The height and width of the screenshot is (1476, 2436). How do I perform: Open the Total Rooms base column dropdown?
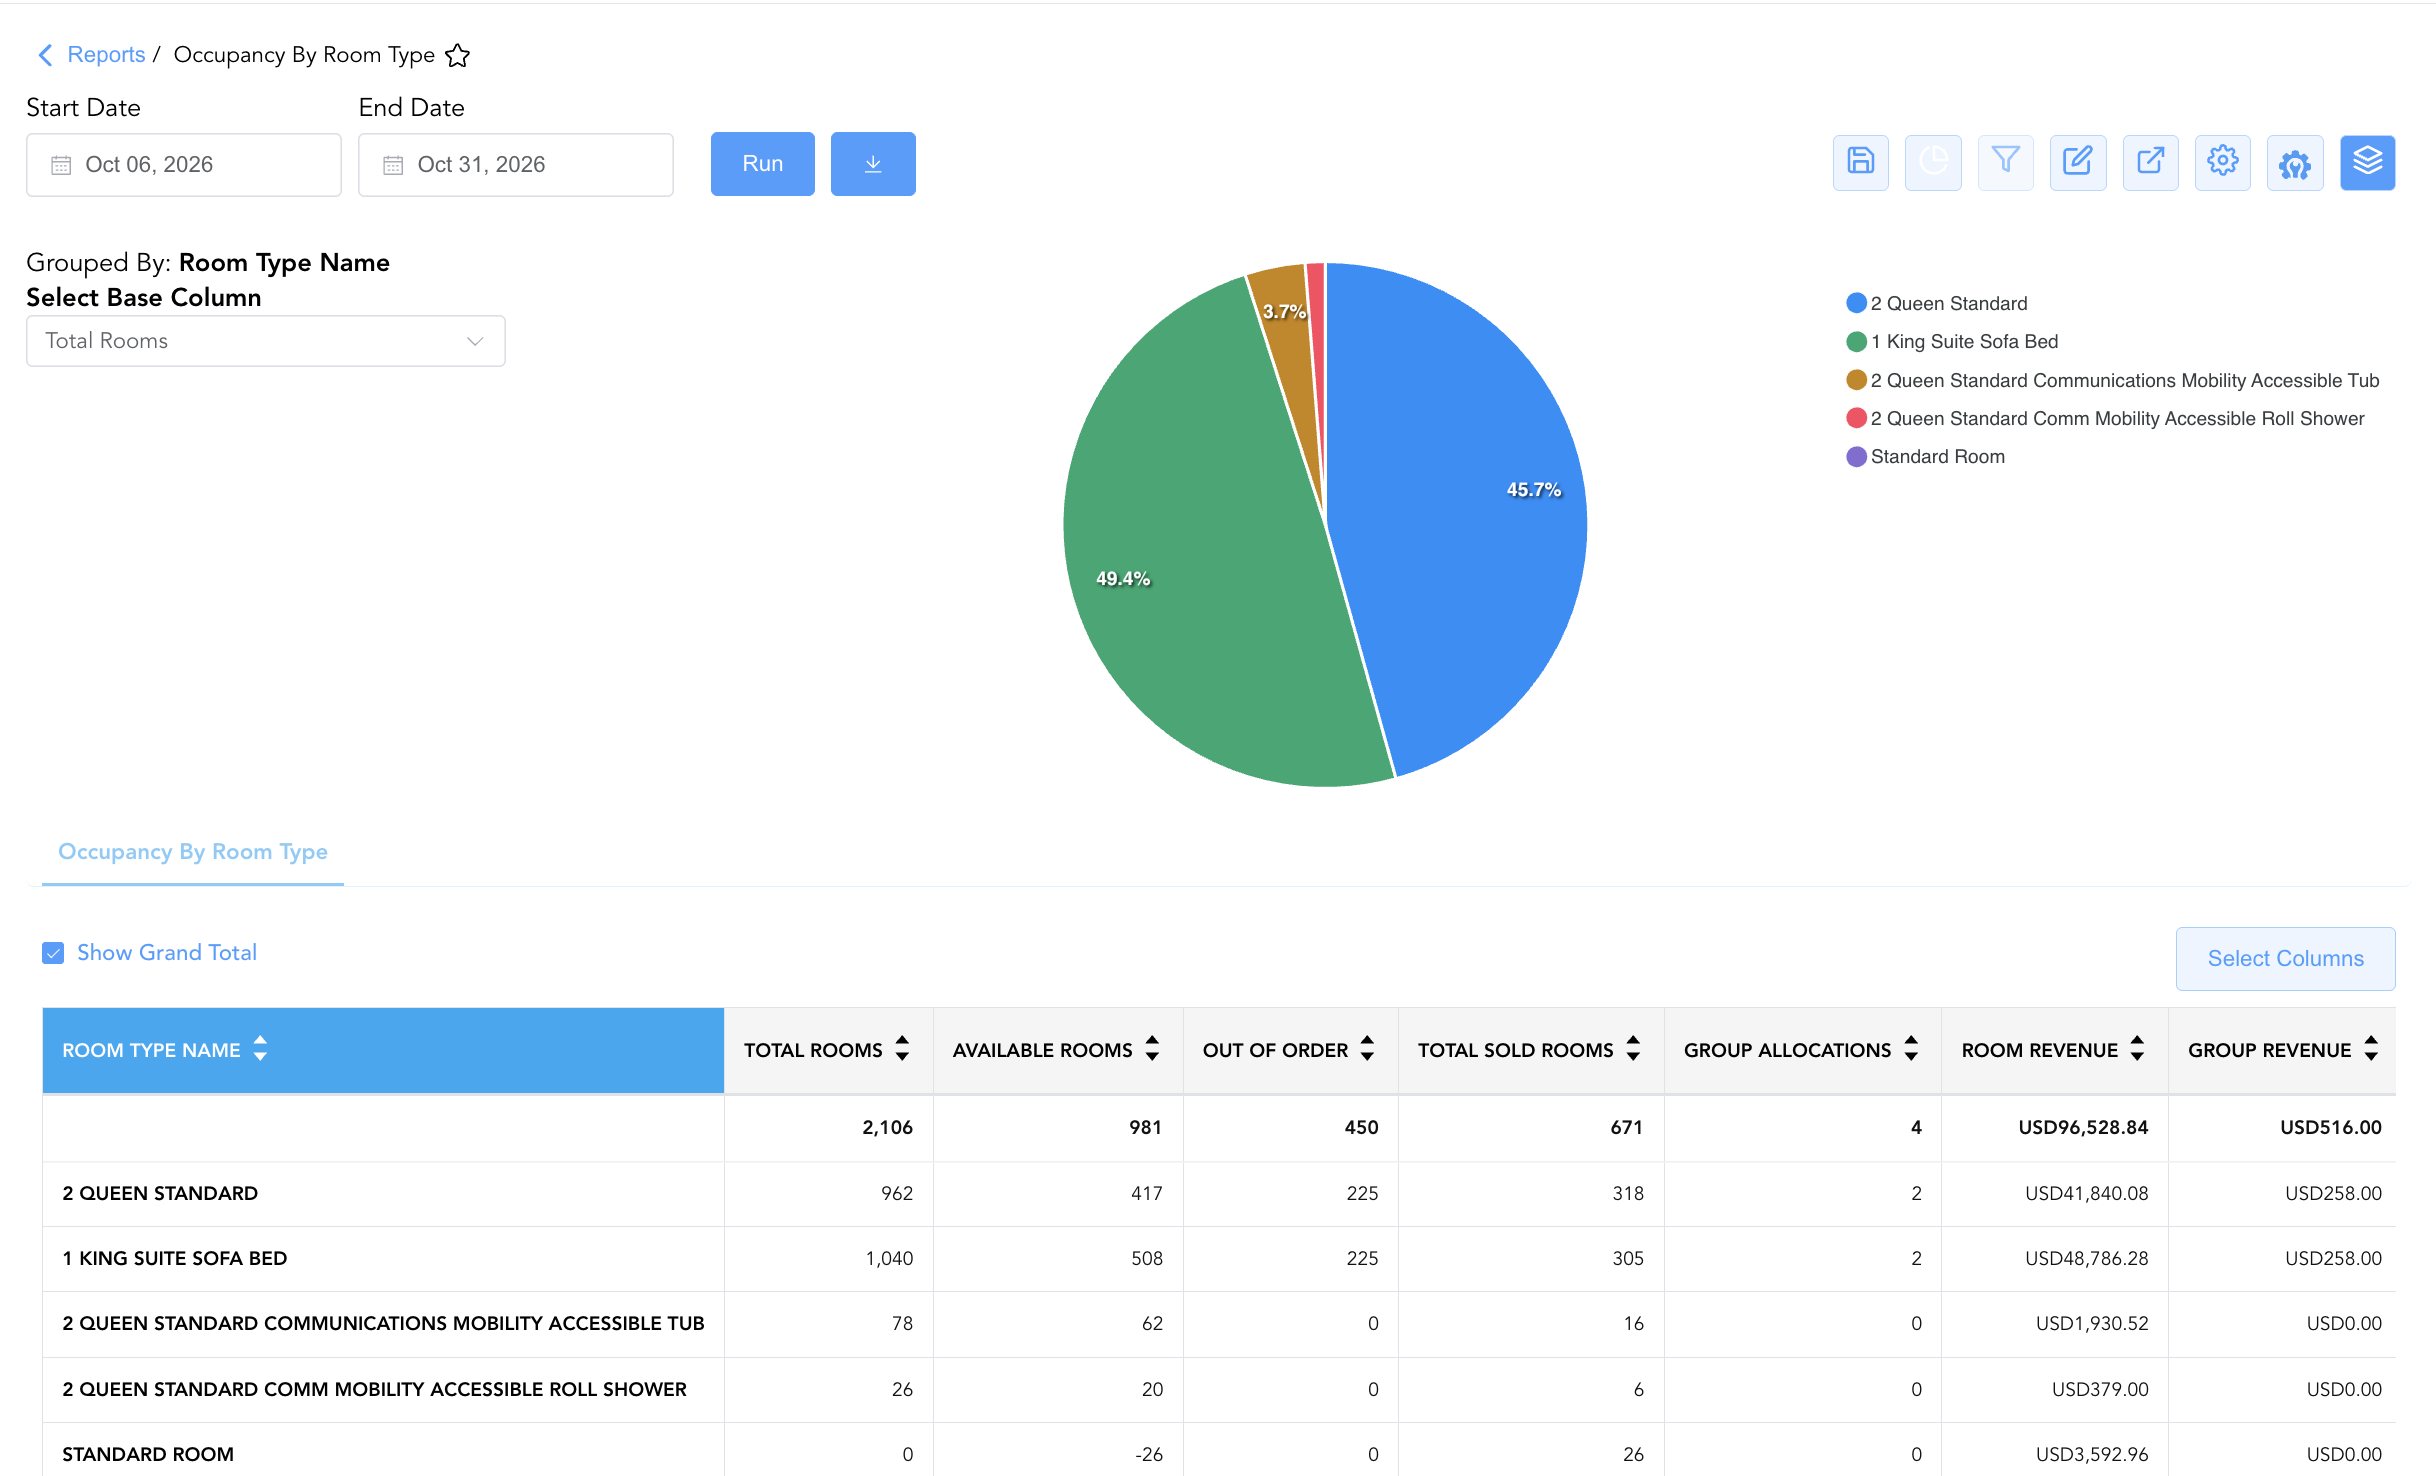click(x=266, y=341)
